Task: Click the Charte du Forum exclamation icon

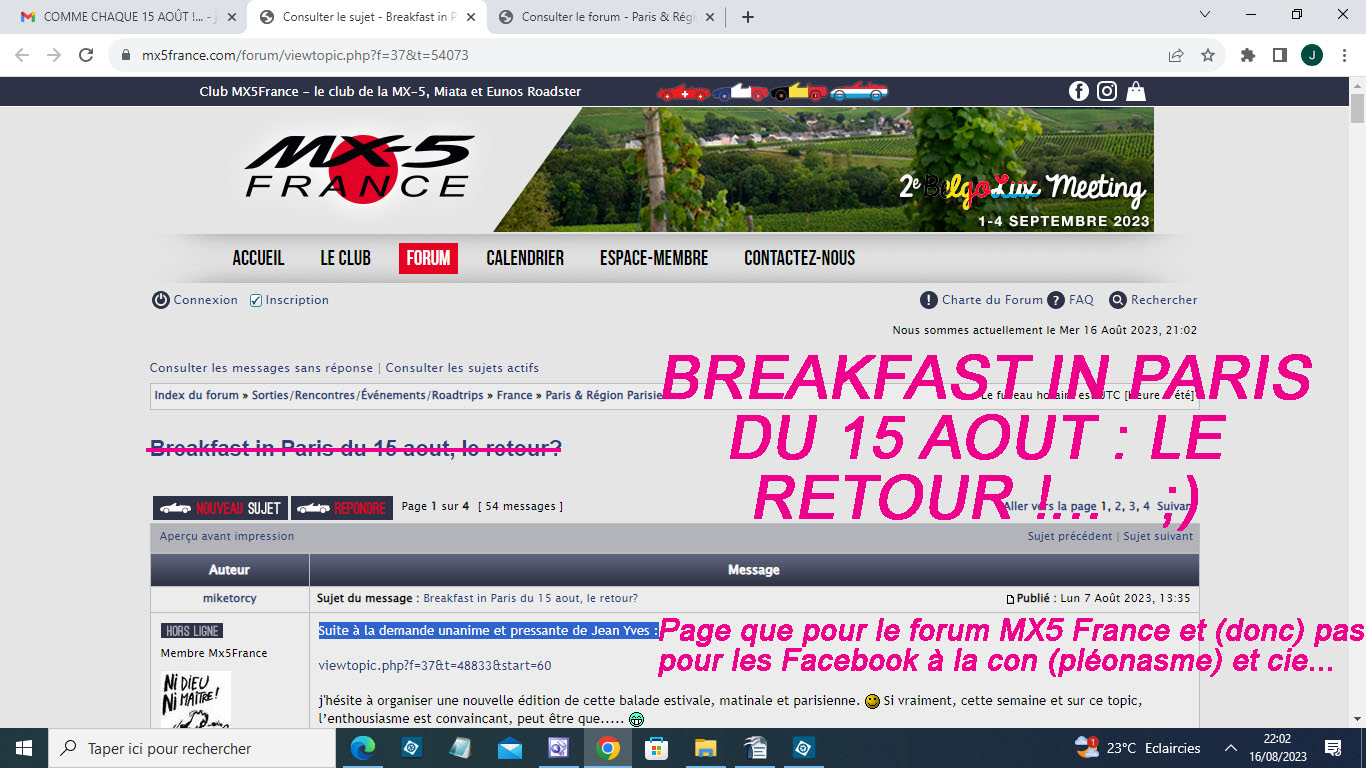Action: (x=928, y=300)
